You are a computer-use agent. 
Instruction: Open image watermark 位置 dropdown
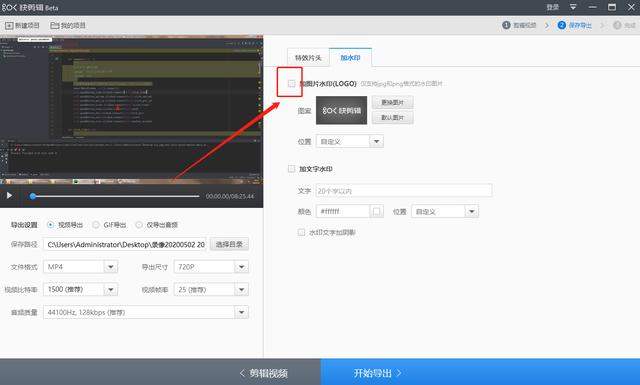pyautogui.click(x=350, y=141)
